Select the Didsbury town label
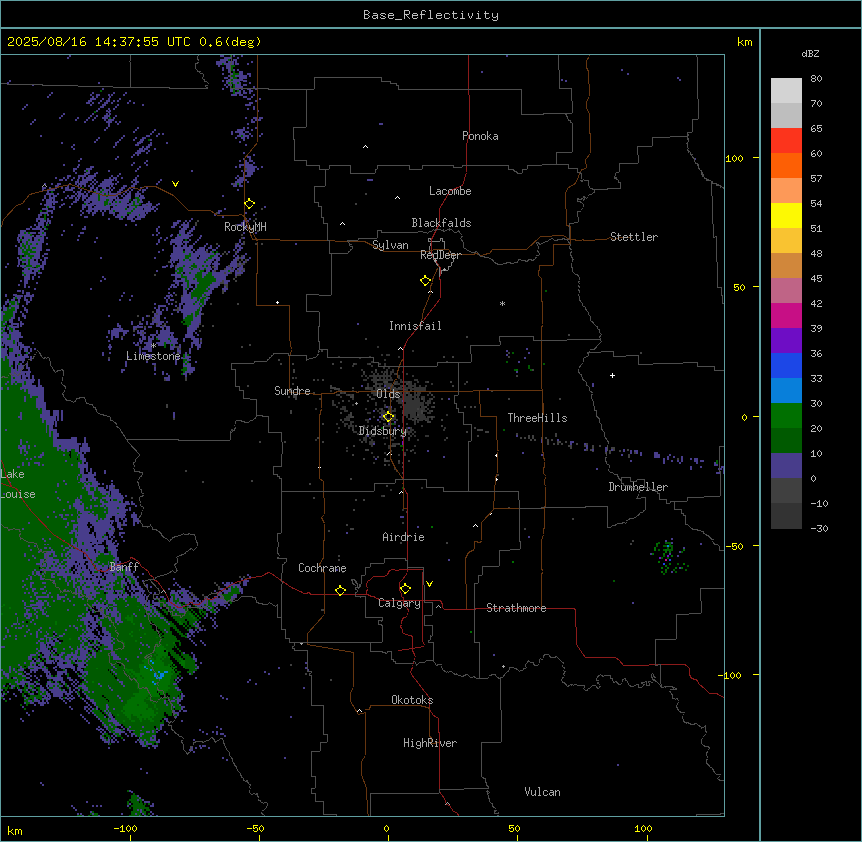This screenshot has width=862, height=842. point(383,431)
